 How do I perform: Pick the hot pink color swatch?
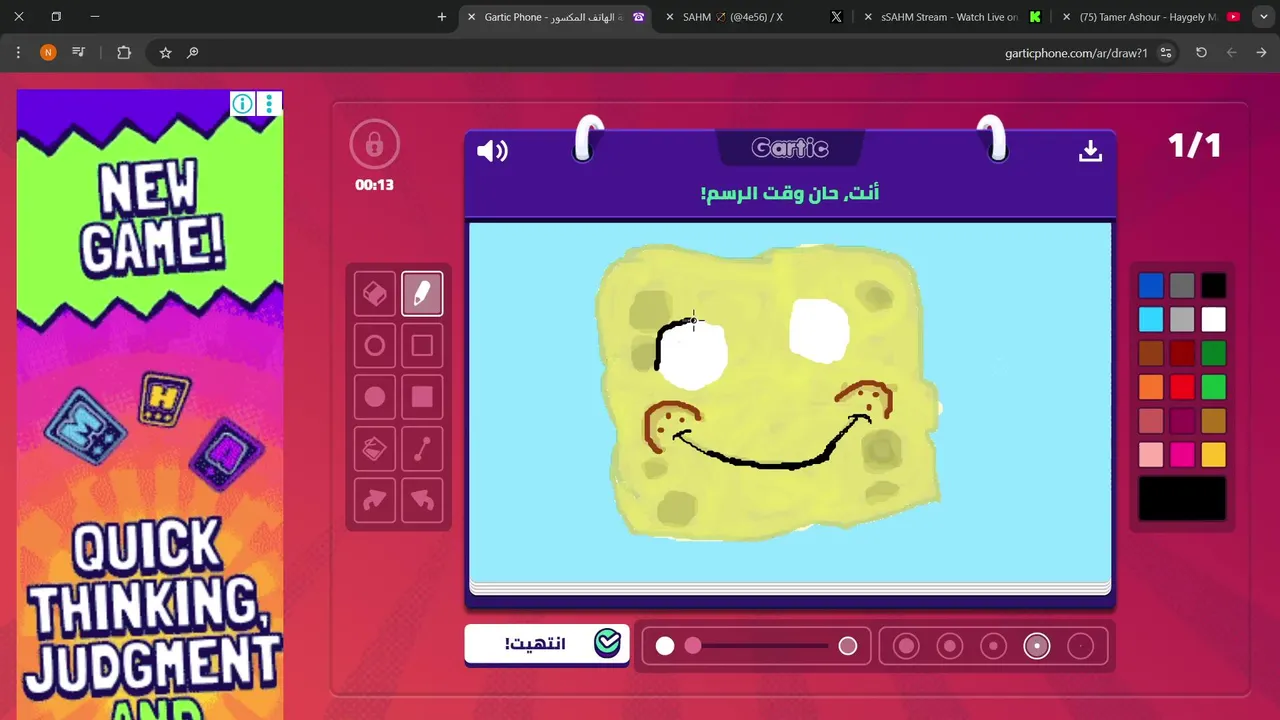1182,455
